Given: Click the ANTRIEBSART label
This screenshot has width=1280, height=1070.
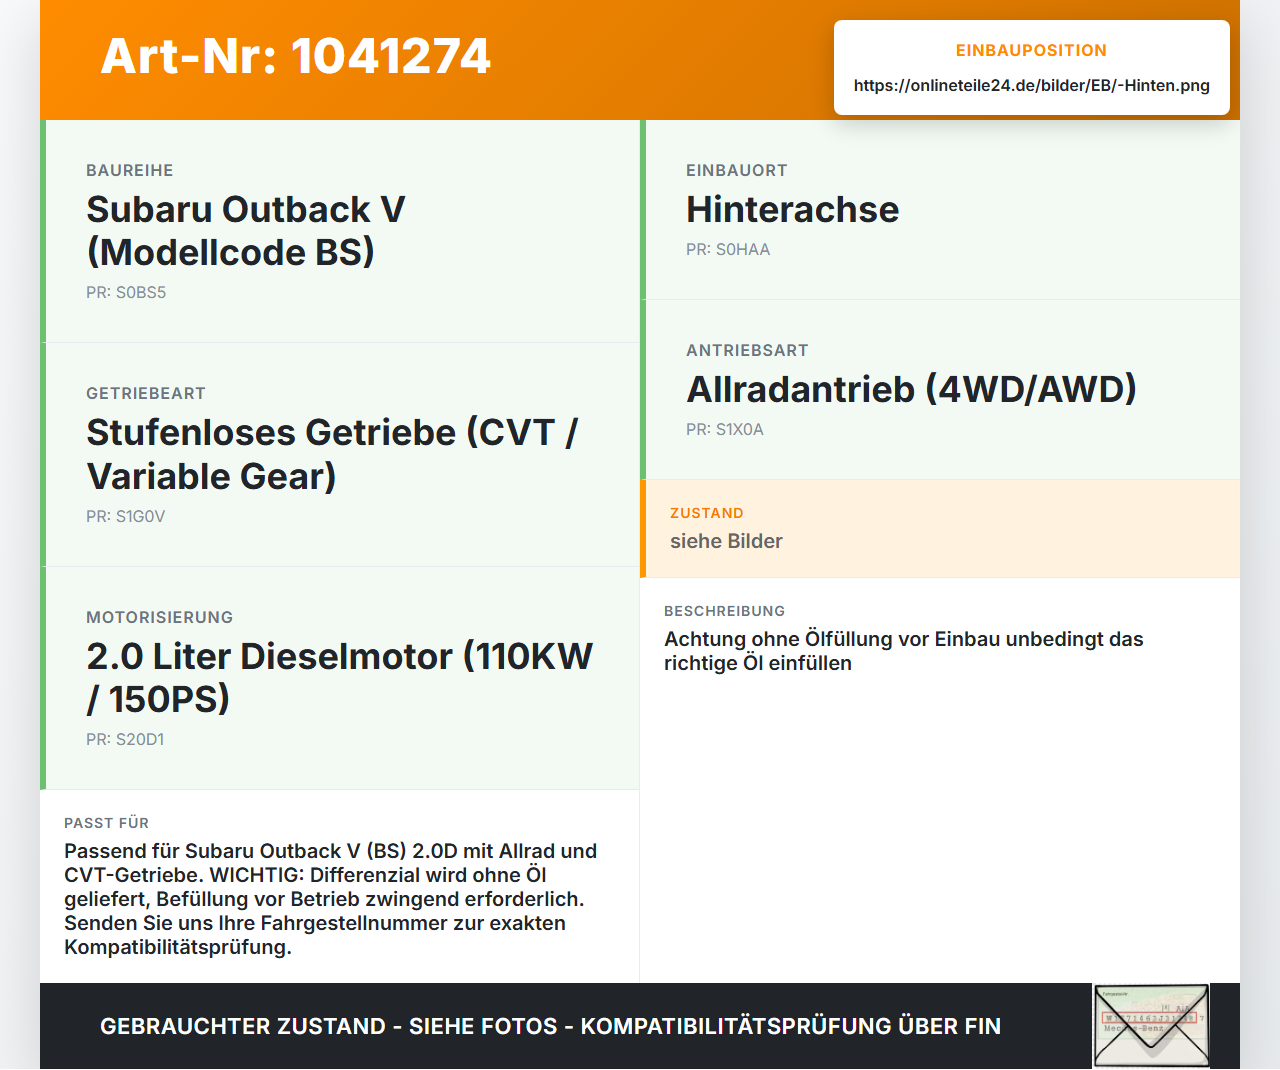Looking at the screenshot, I should coord(747,350).
